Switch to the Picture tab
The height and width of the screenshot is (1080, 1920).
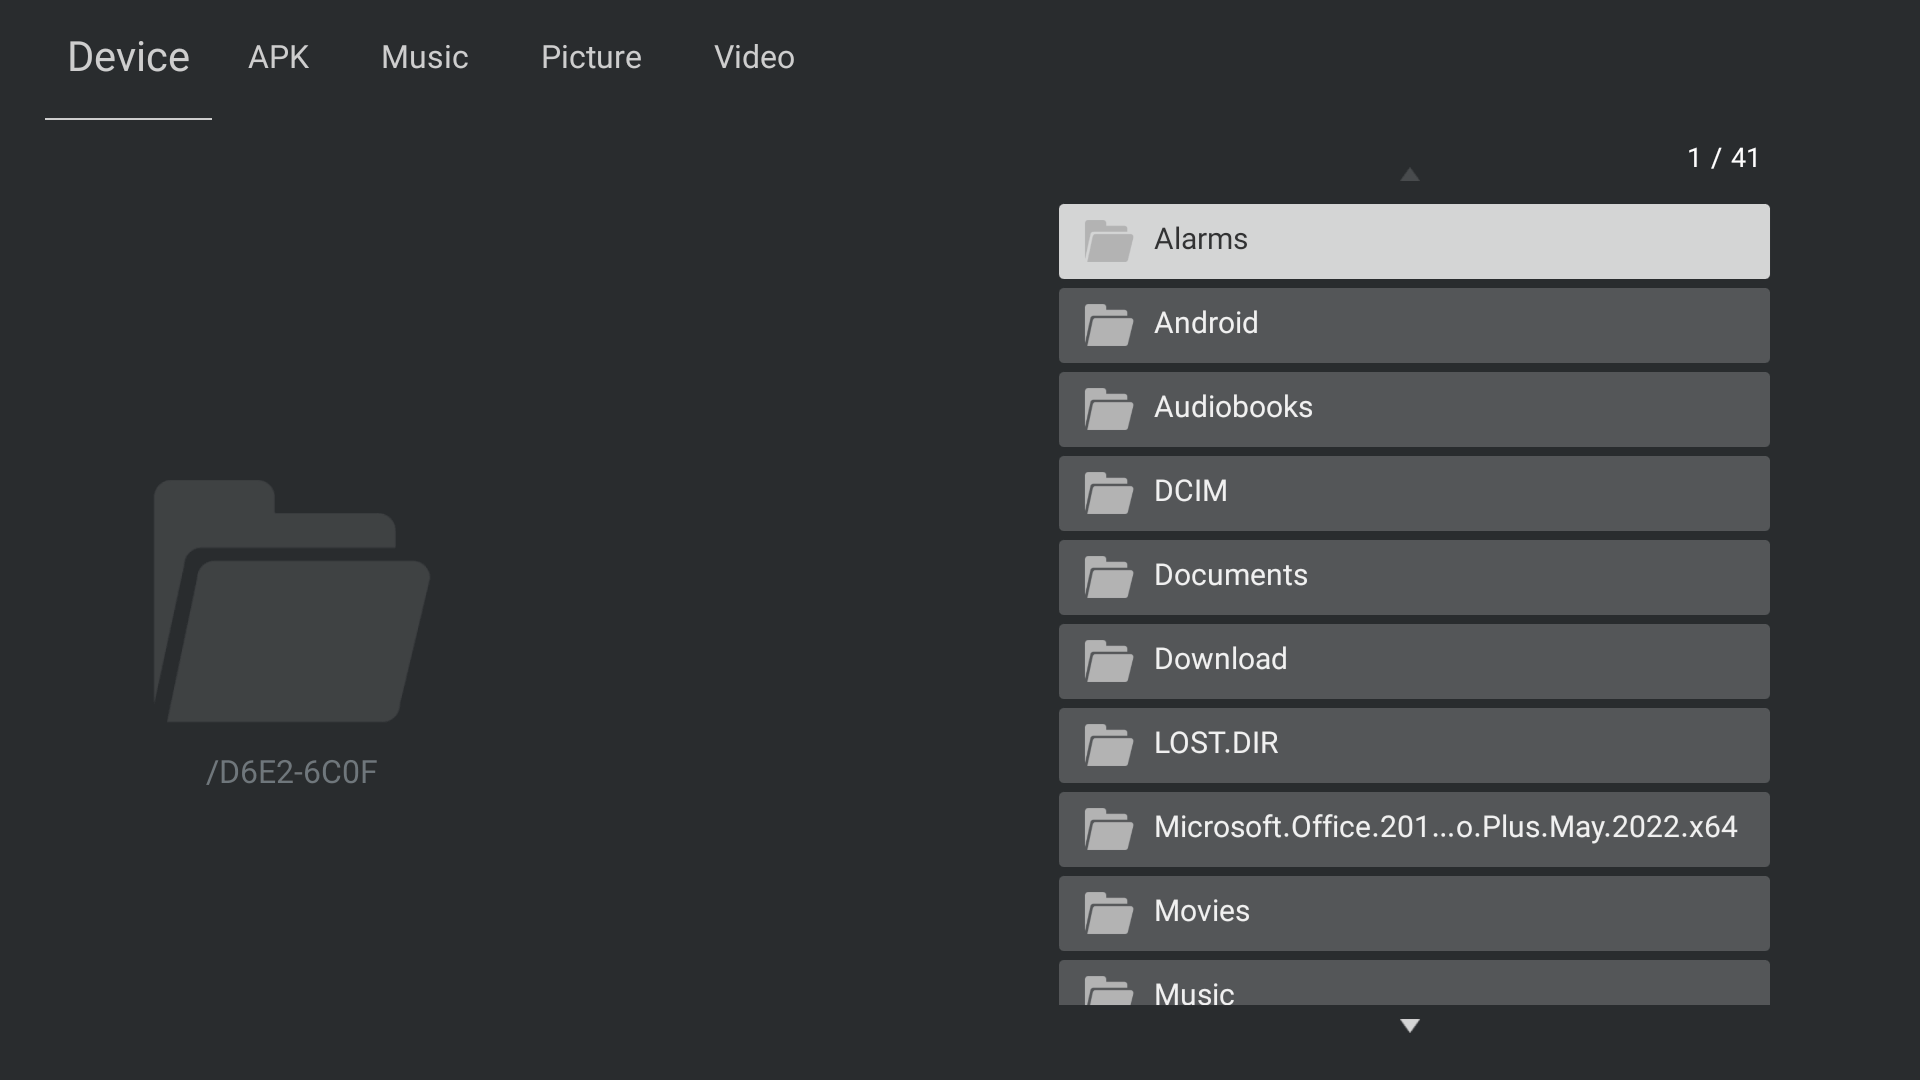pyautogui.click(x=591, y=57)
